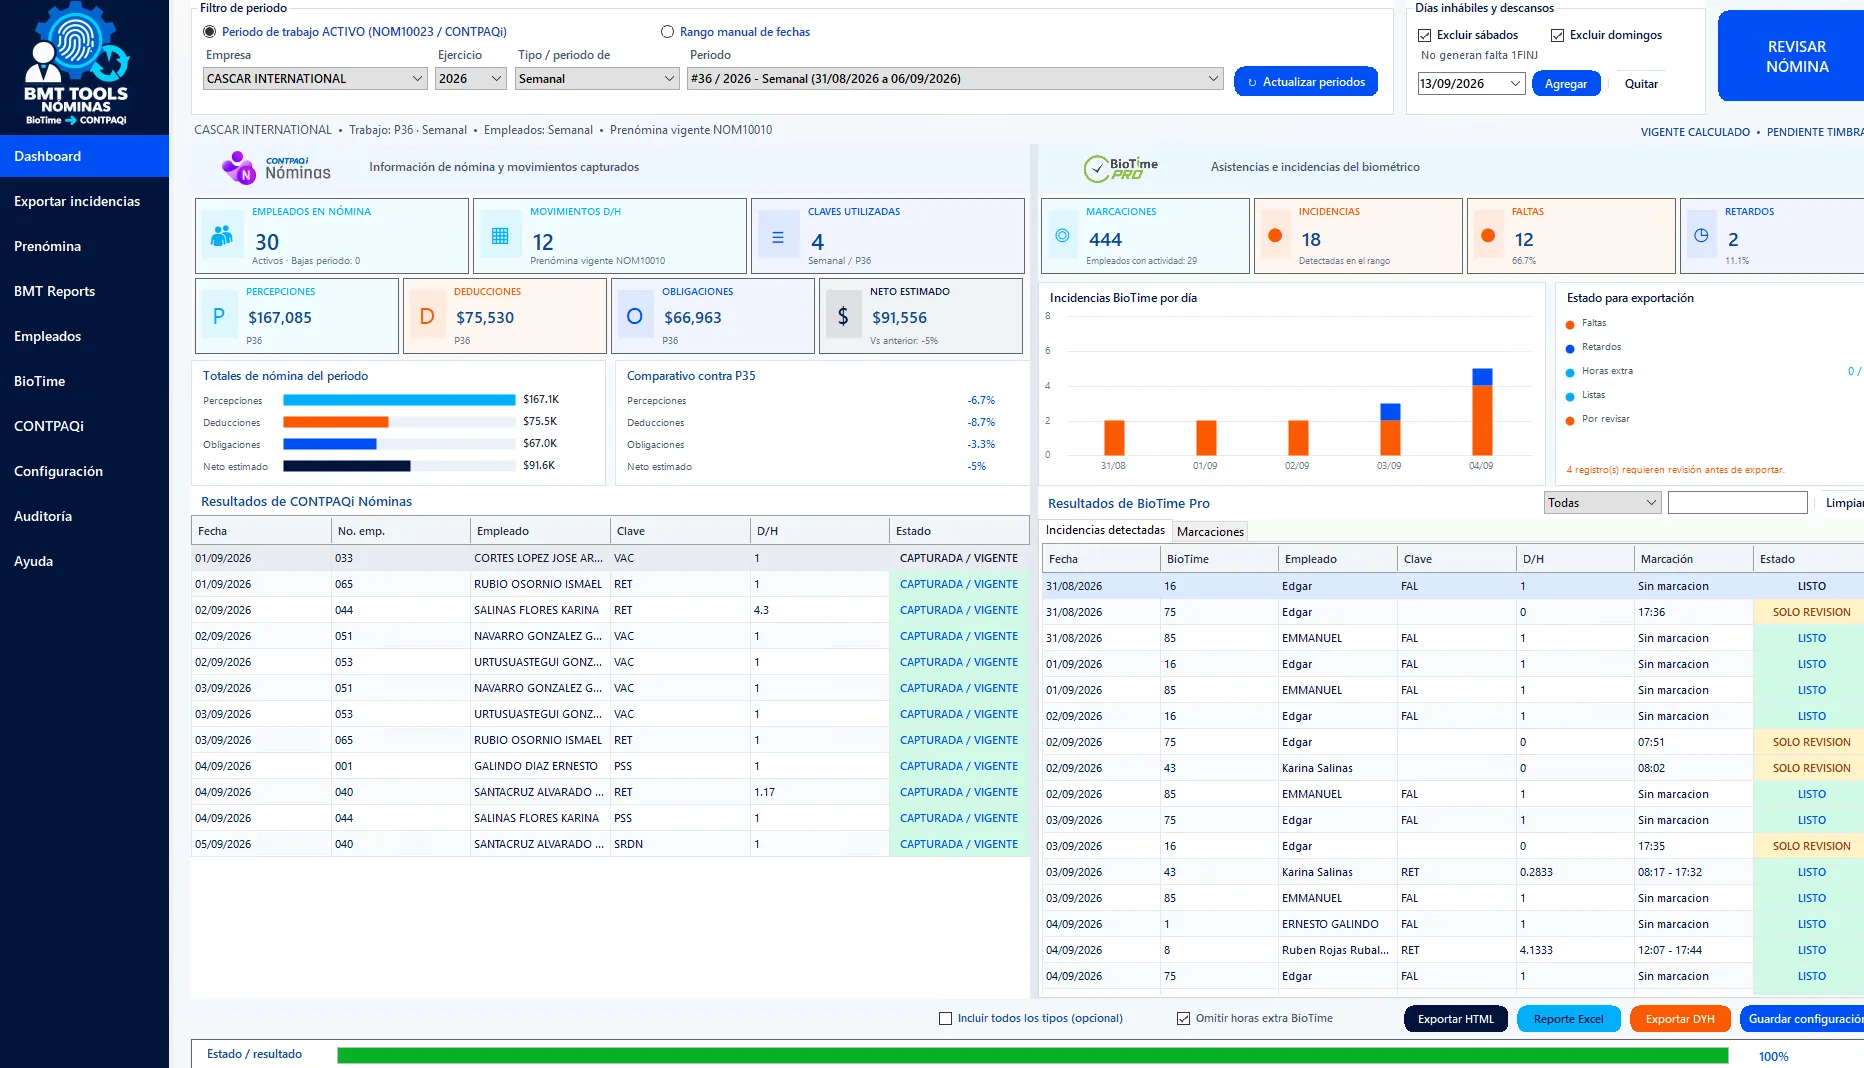Click the Deducciones D icon
The height and width of the screenshot is (1068, 1864).
(x=427, y=316)
